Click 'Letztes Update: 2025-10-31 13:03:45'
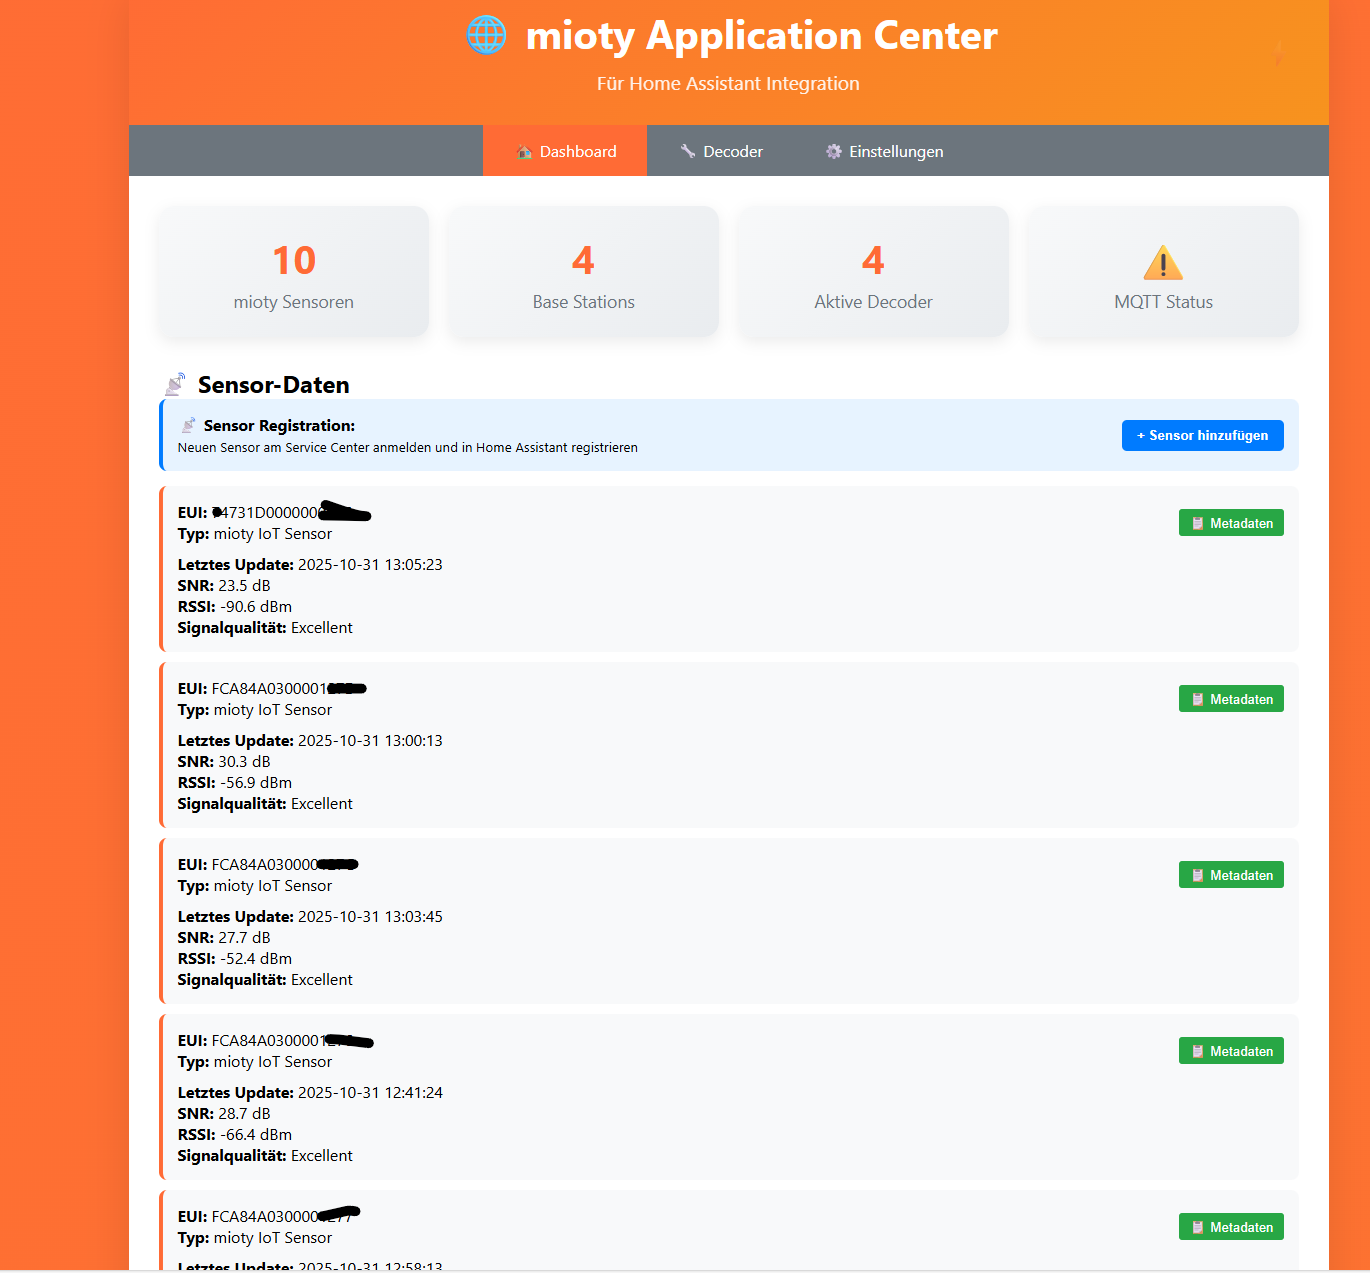1370x1273 pixels. pyautogui.click(x=310, y=917)
